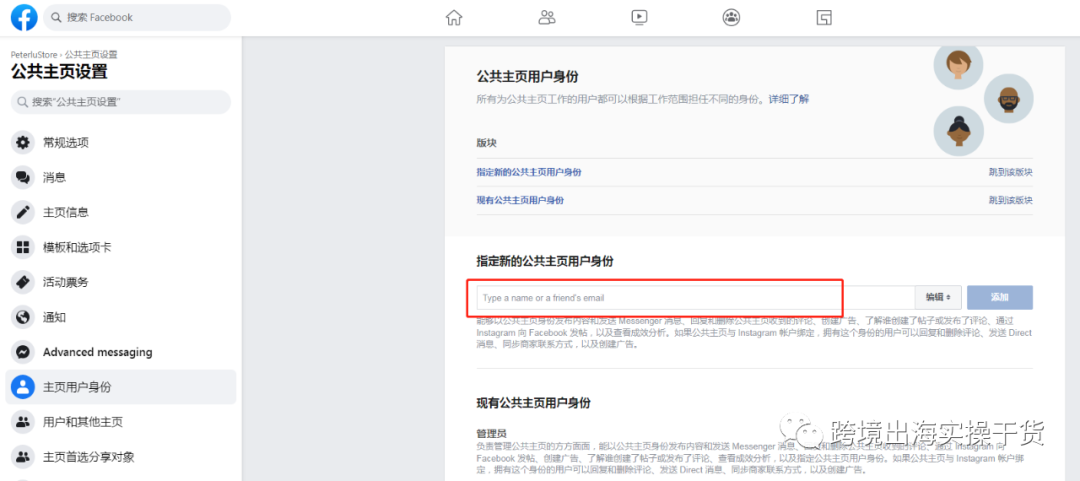Viewport: 1080px width, 481px height.
Task: Open the 活动票务 settings section
Action: (x=121, y=282)
